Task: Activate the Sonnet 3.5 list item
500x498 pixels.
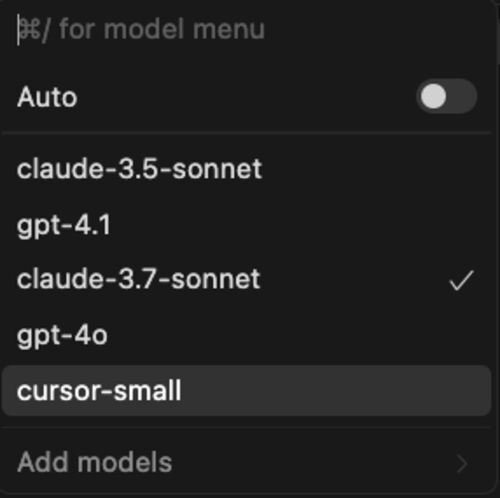Action: (x=247, y=169)
